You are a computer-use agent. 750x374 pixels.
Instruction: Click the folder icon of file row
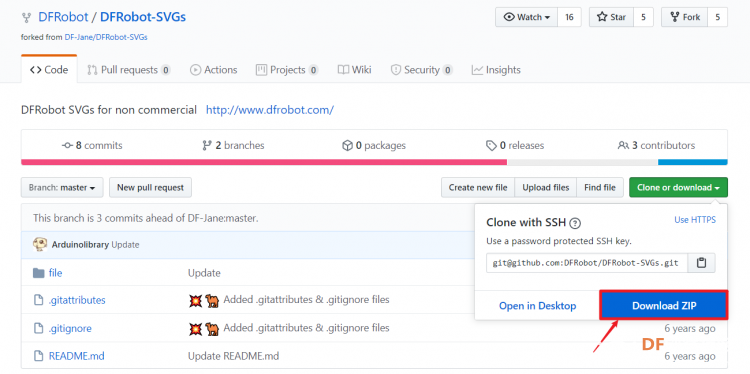coord(38,273)
